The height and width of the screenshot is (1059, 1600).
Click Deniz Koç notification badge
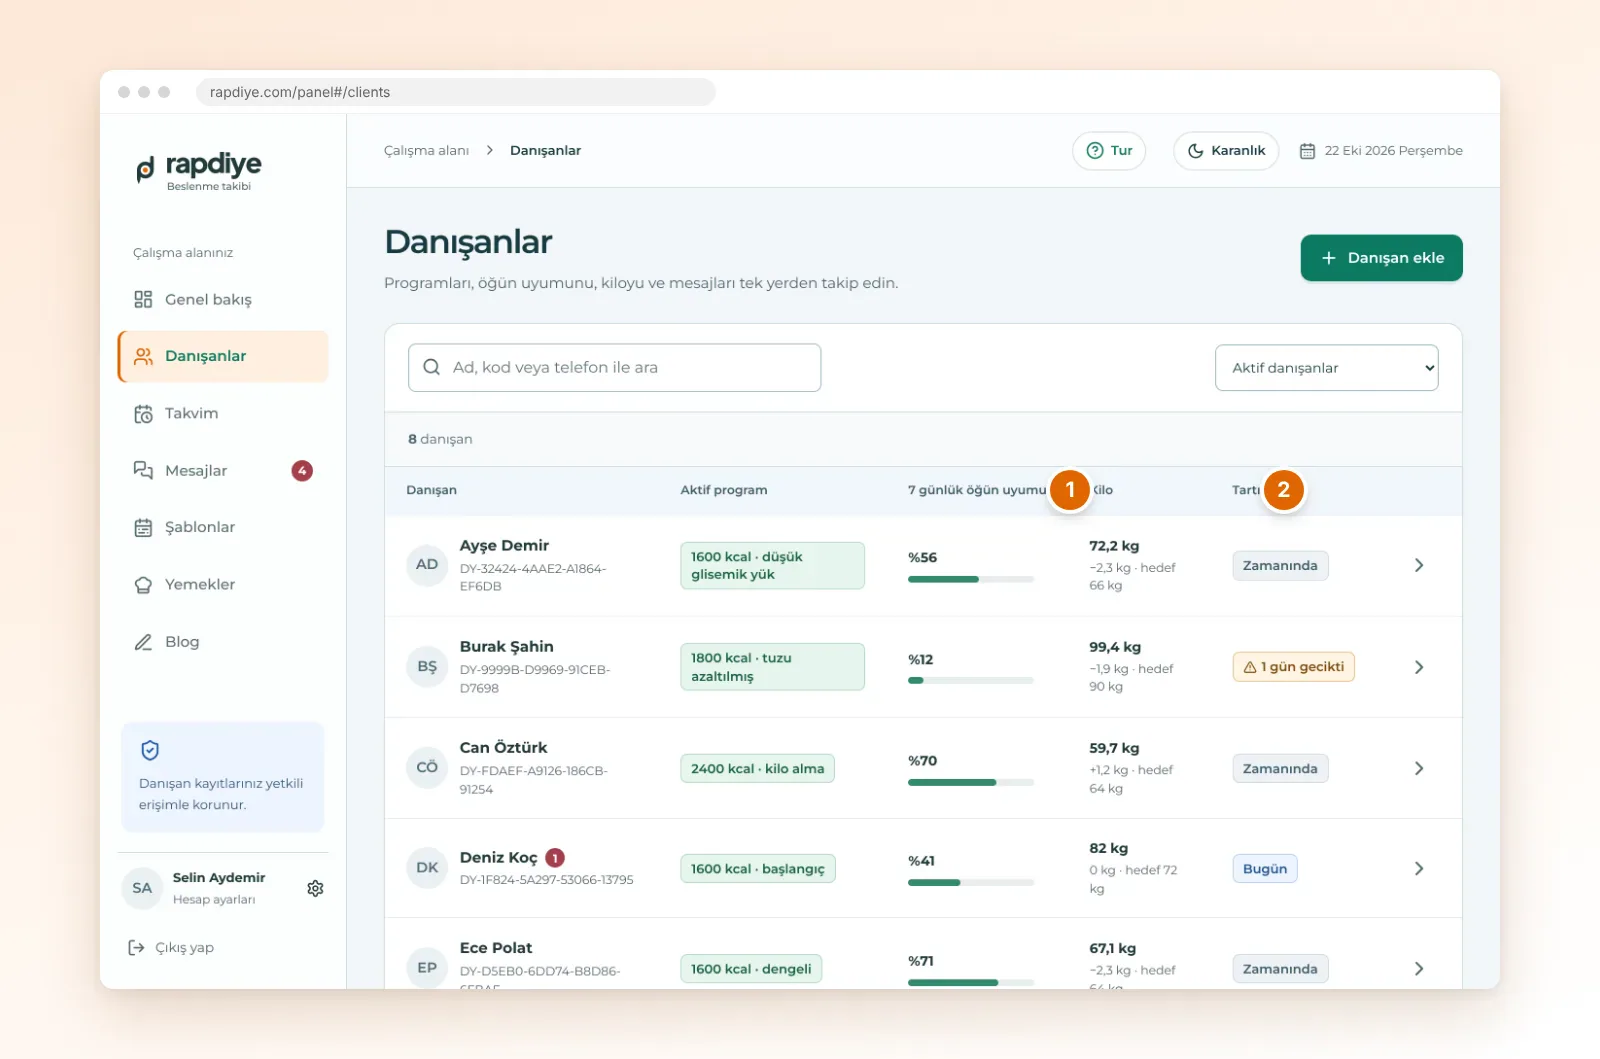555,858
